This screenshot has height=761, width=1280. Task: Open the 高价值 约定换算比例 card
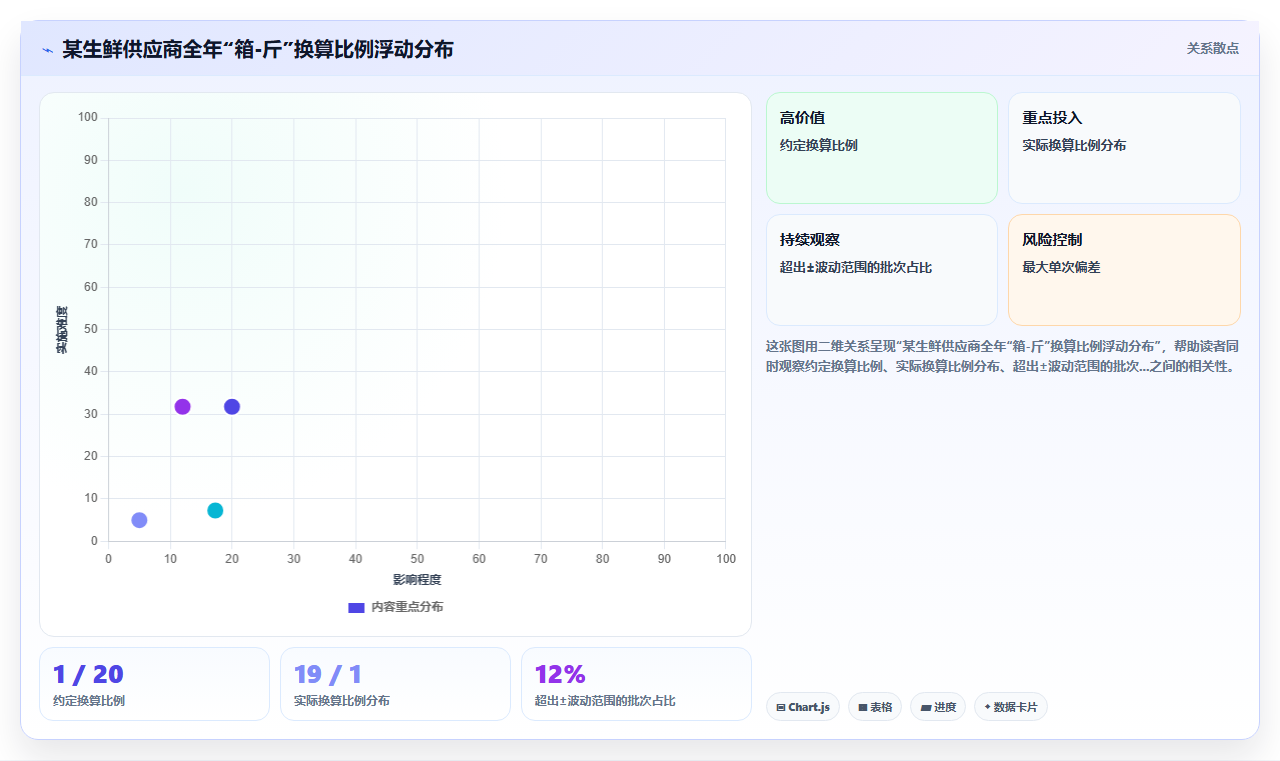coord(882,148)
